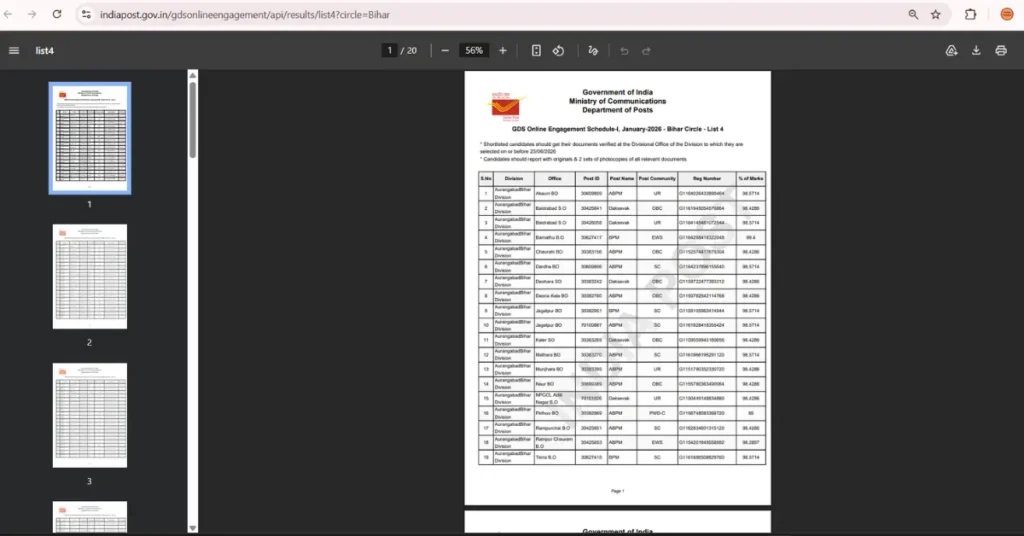Save the PDF to Google Drive
The image size is (1024, 536).
pyautogui.click(x=952, y=50)
